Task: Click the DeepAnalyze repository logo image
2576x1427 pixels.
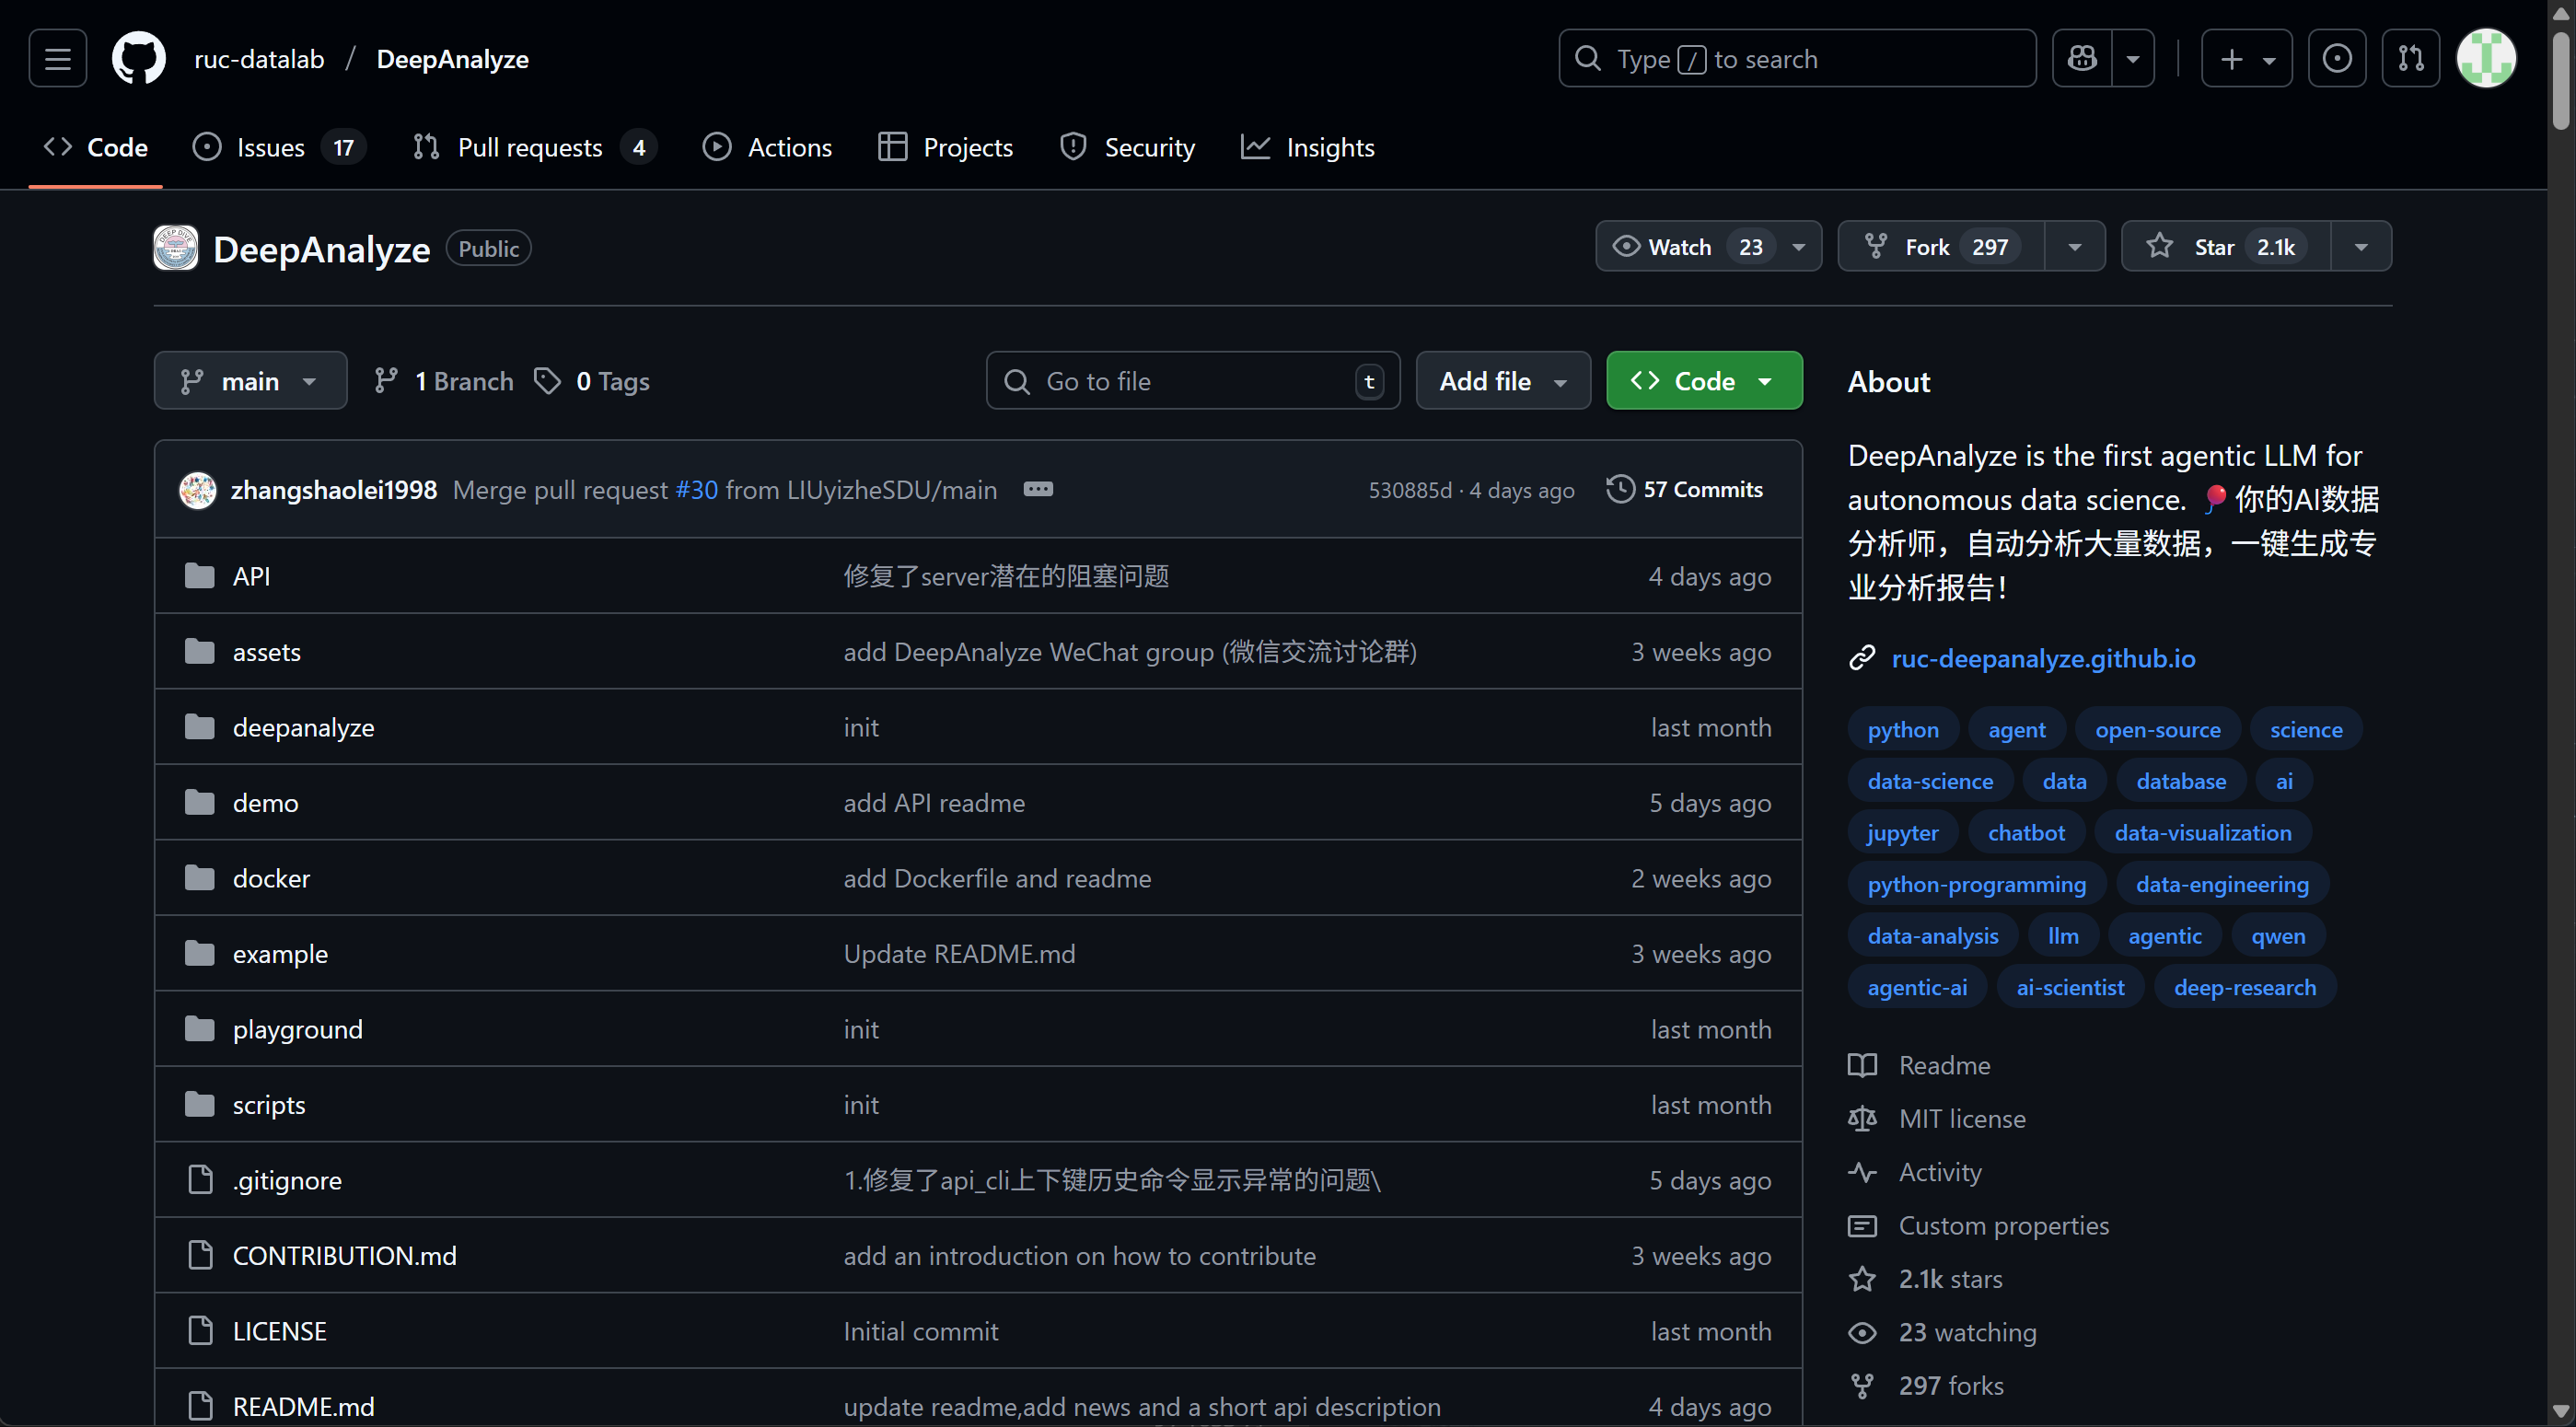Action: (176, 248)
